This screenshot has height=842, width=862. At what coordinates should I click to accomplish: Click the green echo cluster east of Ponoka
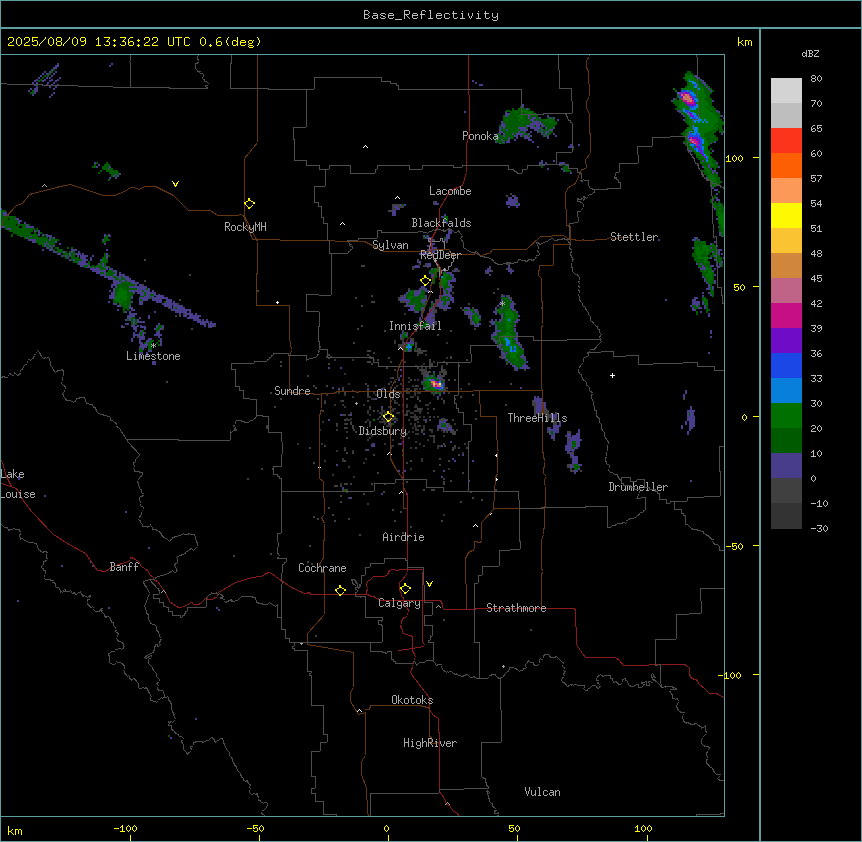[x=525, y=125]
